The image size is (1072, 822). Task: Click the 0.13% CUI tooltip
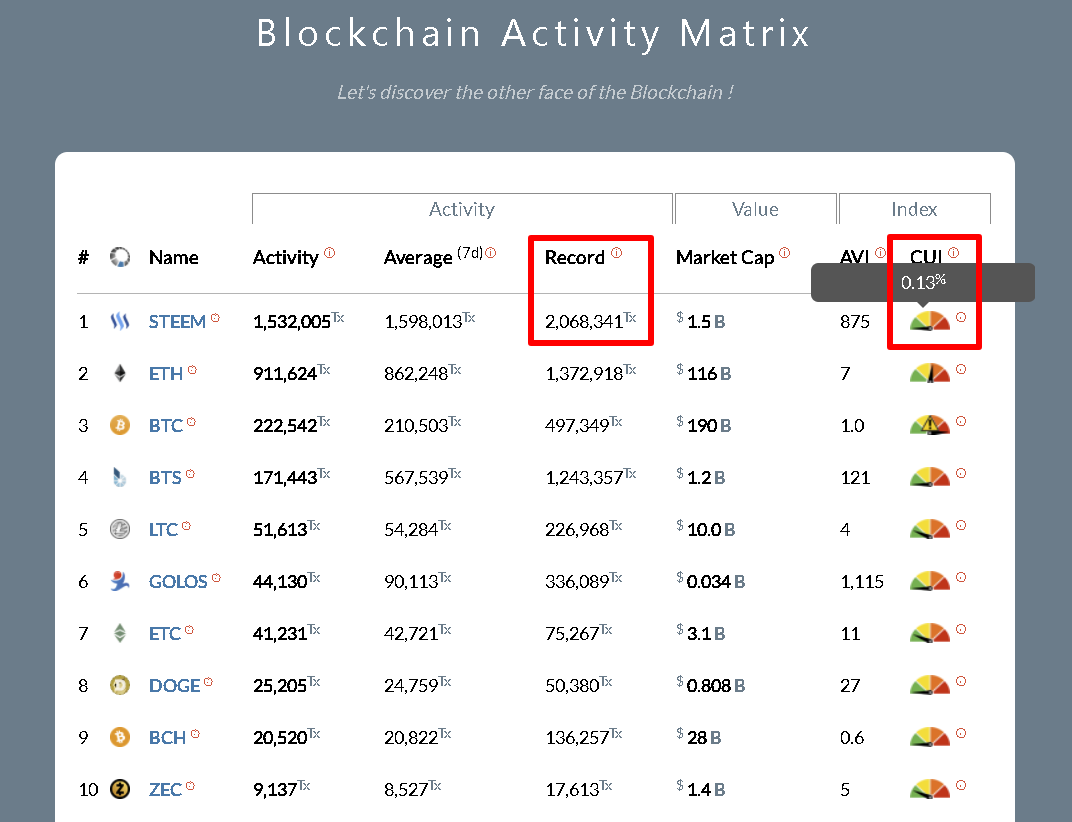(x=923, y=282)
